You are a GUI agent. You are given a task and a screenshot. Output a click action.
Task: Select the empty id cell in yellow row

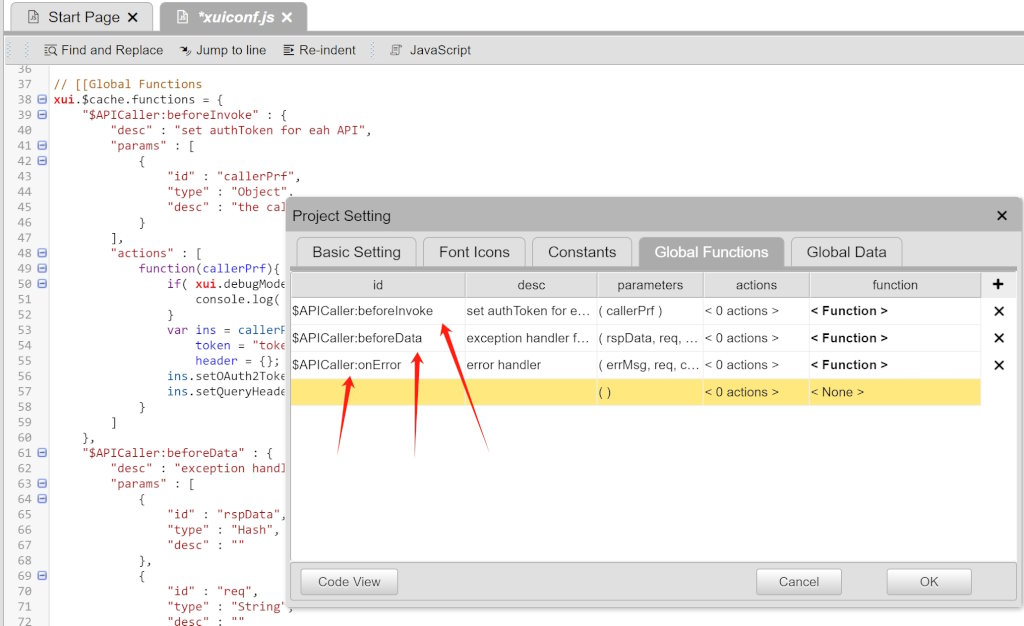tap(377, 392)
